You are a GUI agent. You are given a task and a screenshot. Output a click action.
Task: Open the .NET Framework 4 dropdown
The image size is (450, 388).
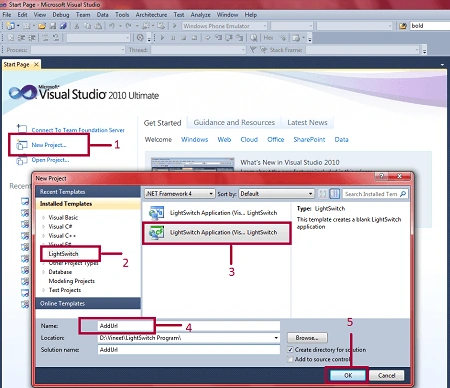(x=179, y=194)
